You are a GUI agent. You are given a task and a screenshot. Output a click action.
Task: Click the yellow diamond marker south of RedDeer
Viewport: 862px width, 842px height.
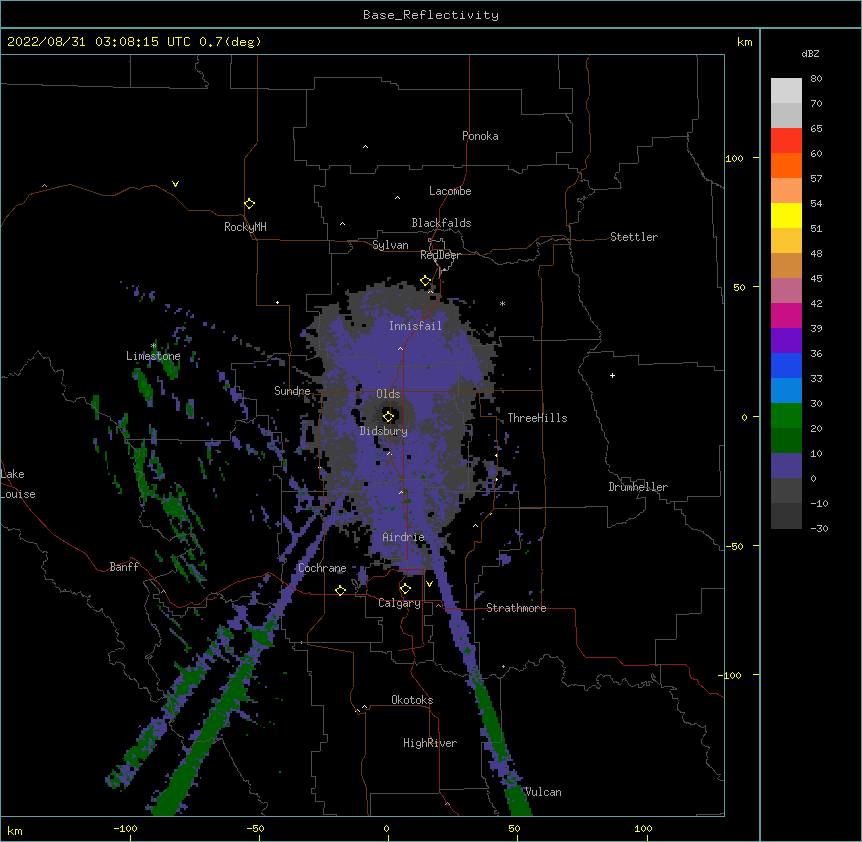(425, 281)
